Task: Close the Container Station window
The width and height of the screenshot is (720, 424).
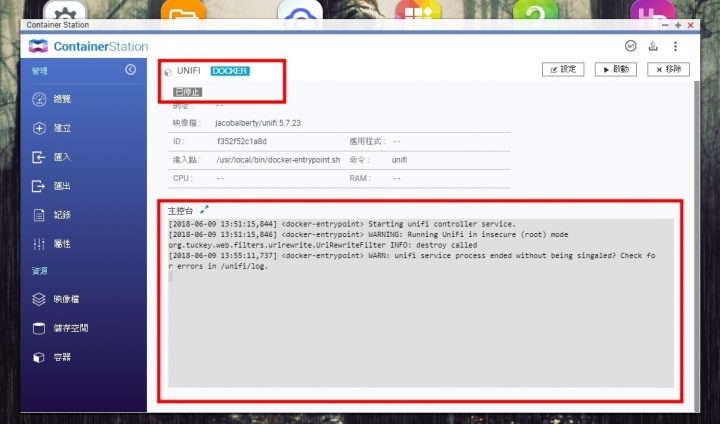Action: (x=690, y=25)
